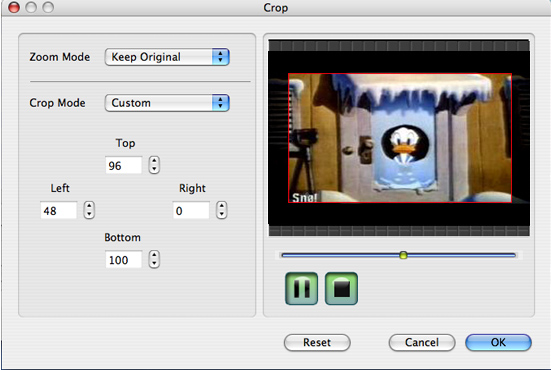Pause the video preview playback
This screenshot has height=370, width=551.
point(302,288)
